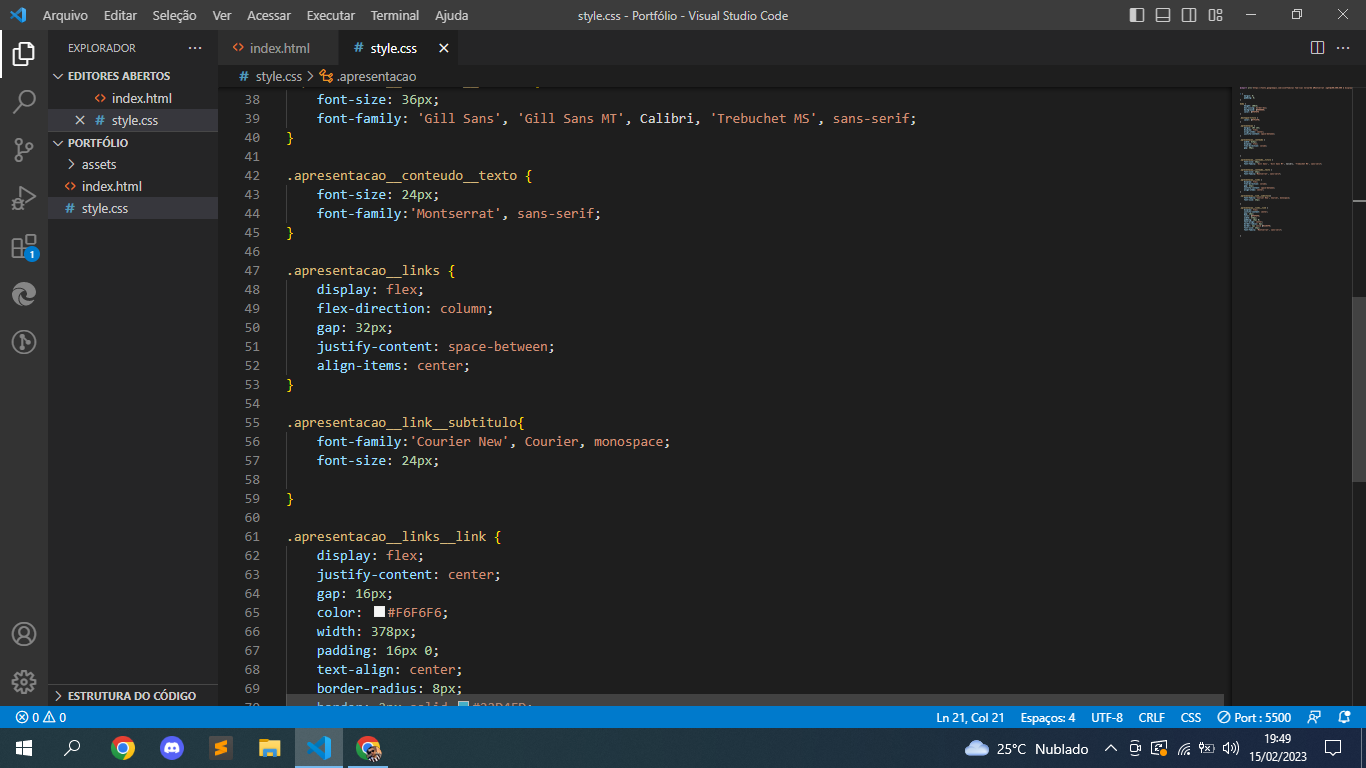Open notifications bell in status bar
Image resolution: width=1366 pixels, height=768 pixels.
[x=1345, y=717]
